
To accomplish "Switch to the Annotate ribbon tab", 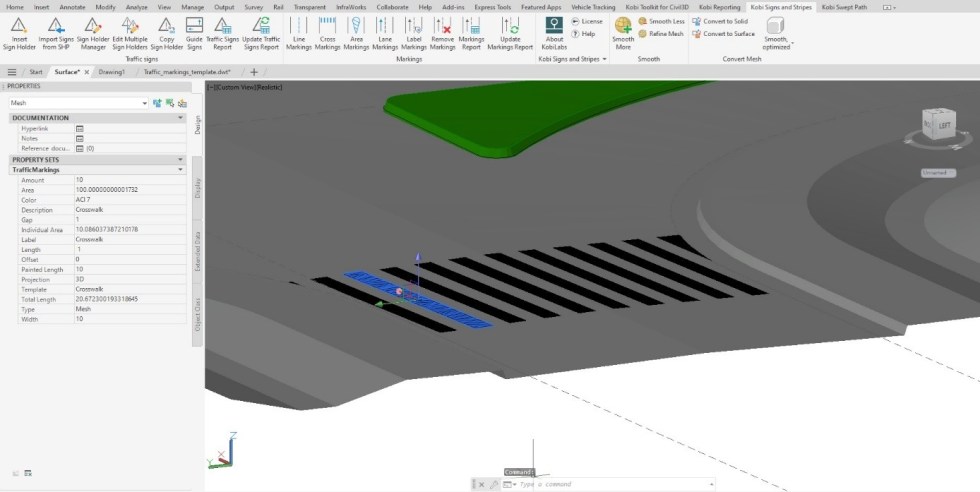I will click(72, 8).
